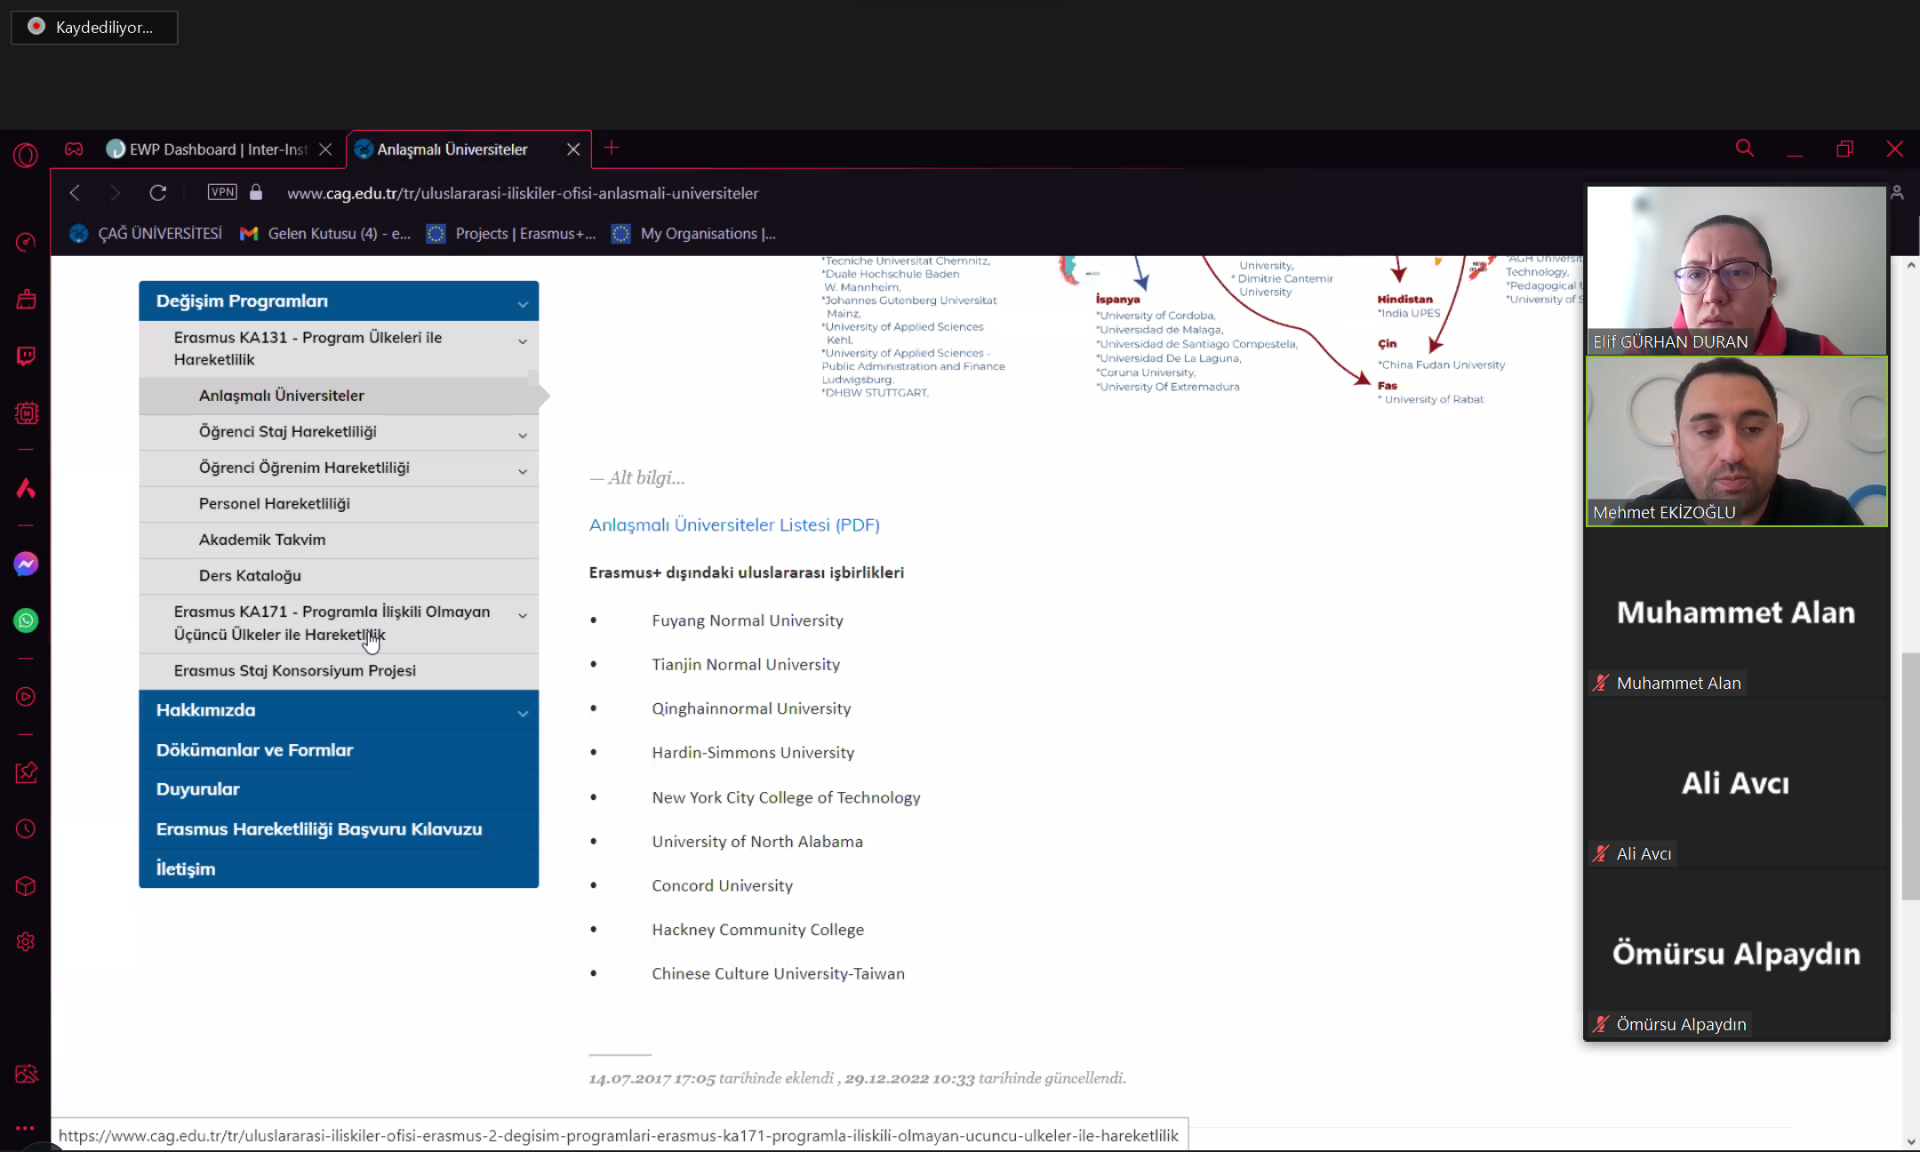Open Settings gear in sidebar
The height and width of the screenshot is (1152, 1920).
coord(26,942)
